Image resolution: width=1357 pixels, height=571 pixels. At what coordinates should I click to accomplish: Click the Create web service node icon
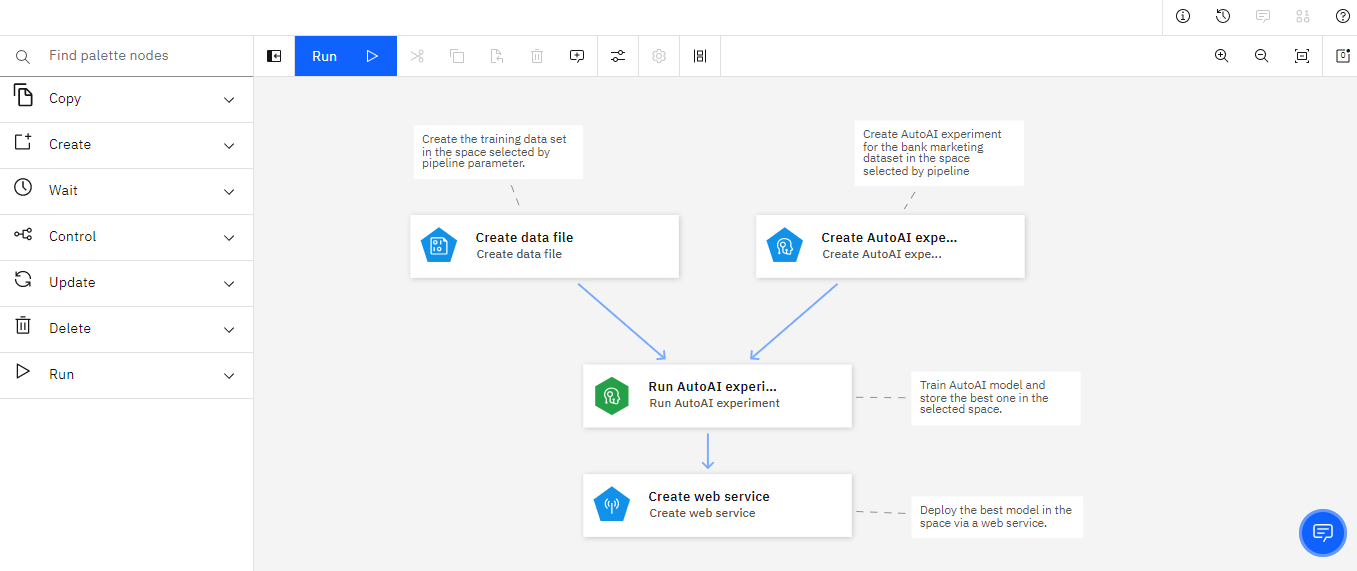[x=612, y=505]
